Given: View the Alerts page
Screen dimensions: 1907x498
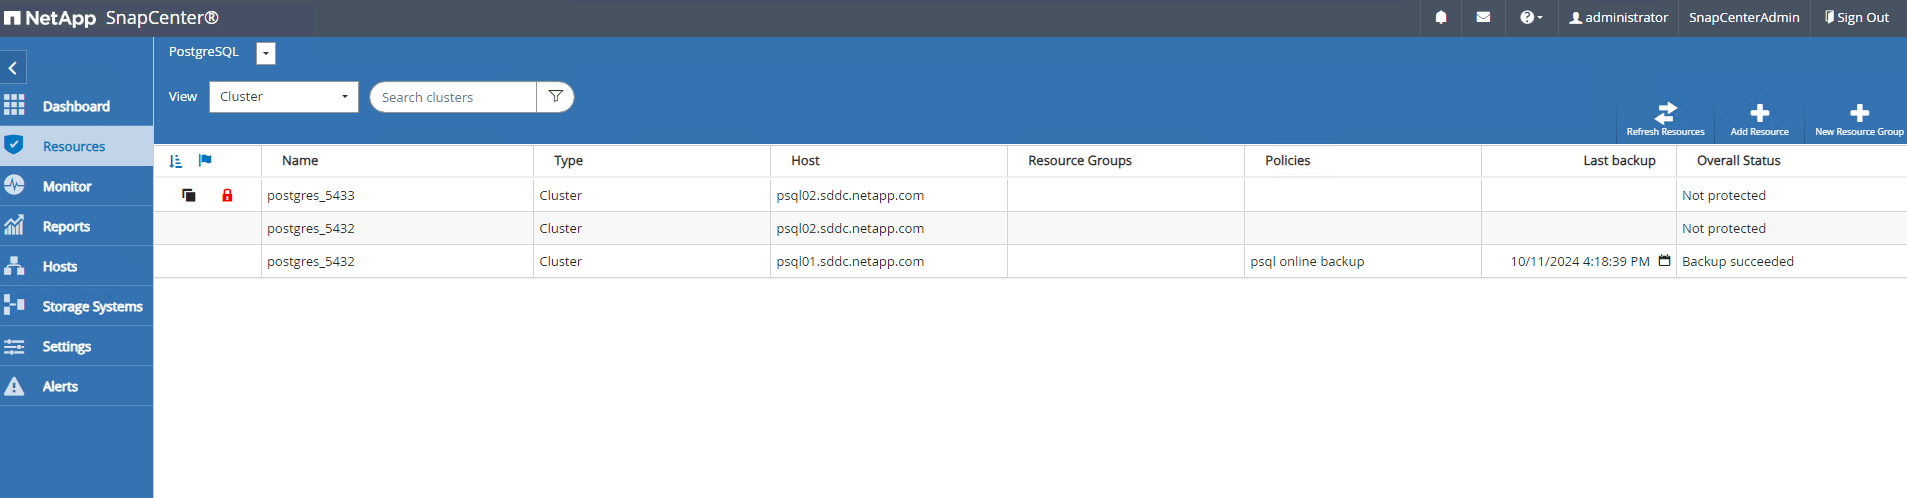Looking at the screenshot, I should pos(76,386).
